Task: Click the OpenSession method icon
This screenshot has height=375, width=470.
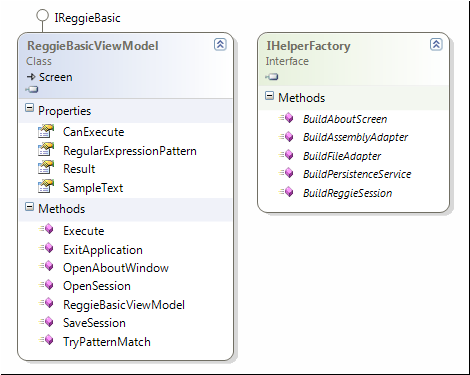Action: point(46,285)
